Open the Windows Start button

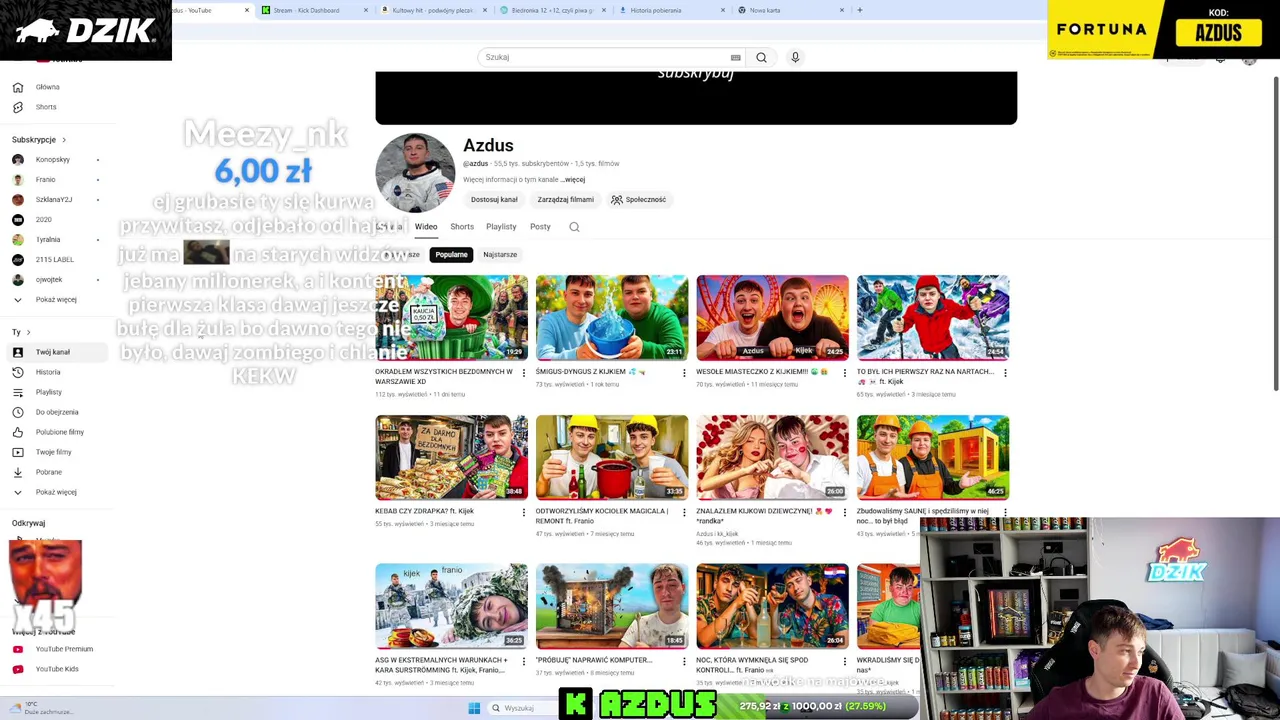coord(474,708)
